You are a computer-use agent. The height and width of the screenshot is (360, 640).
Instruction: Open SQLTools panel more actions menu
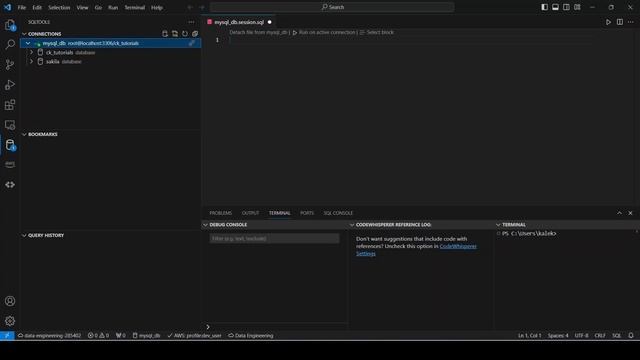pos(191,22)
